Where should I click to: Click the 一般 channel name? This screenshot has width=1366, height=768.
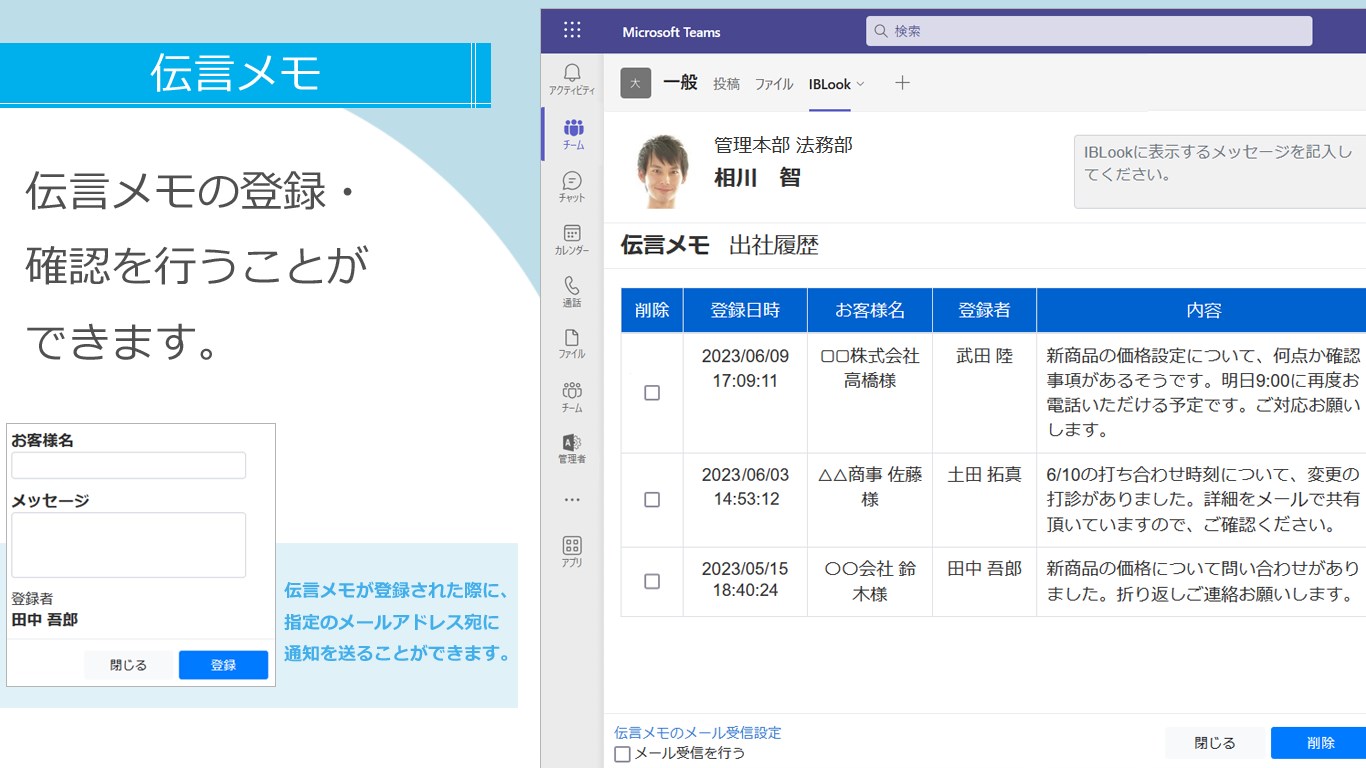pyautogui.click(x=680, y=83)
